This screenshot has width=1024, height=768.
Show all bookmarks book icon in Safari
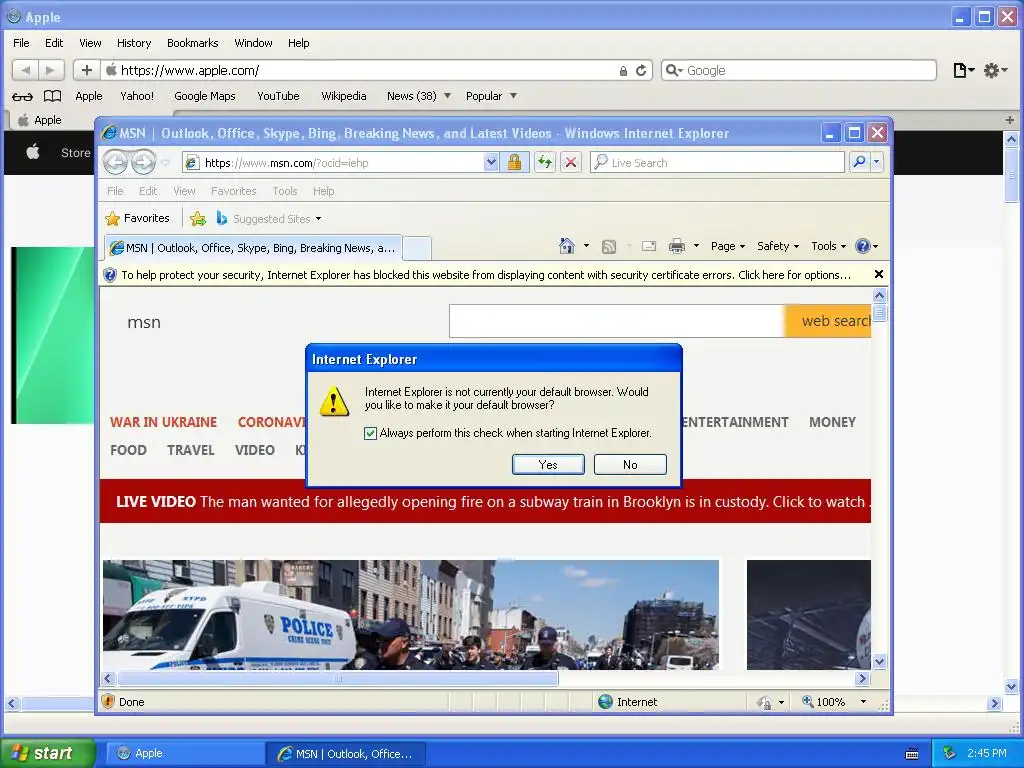(x=52, y=96)
